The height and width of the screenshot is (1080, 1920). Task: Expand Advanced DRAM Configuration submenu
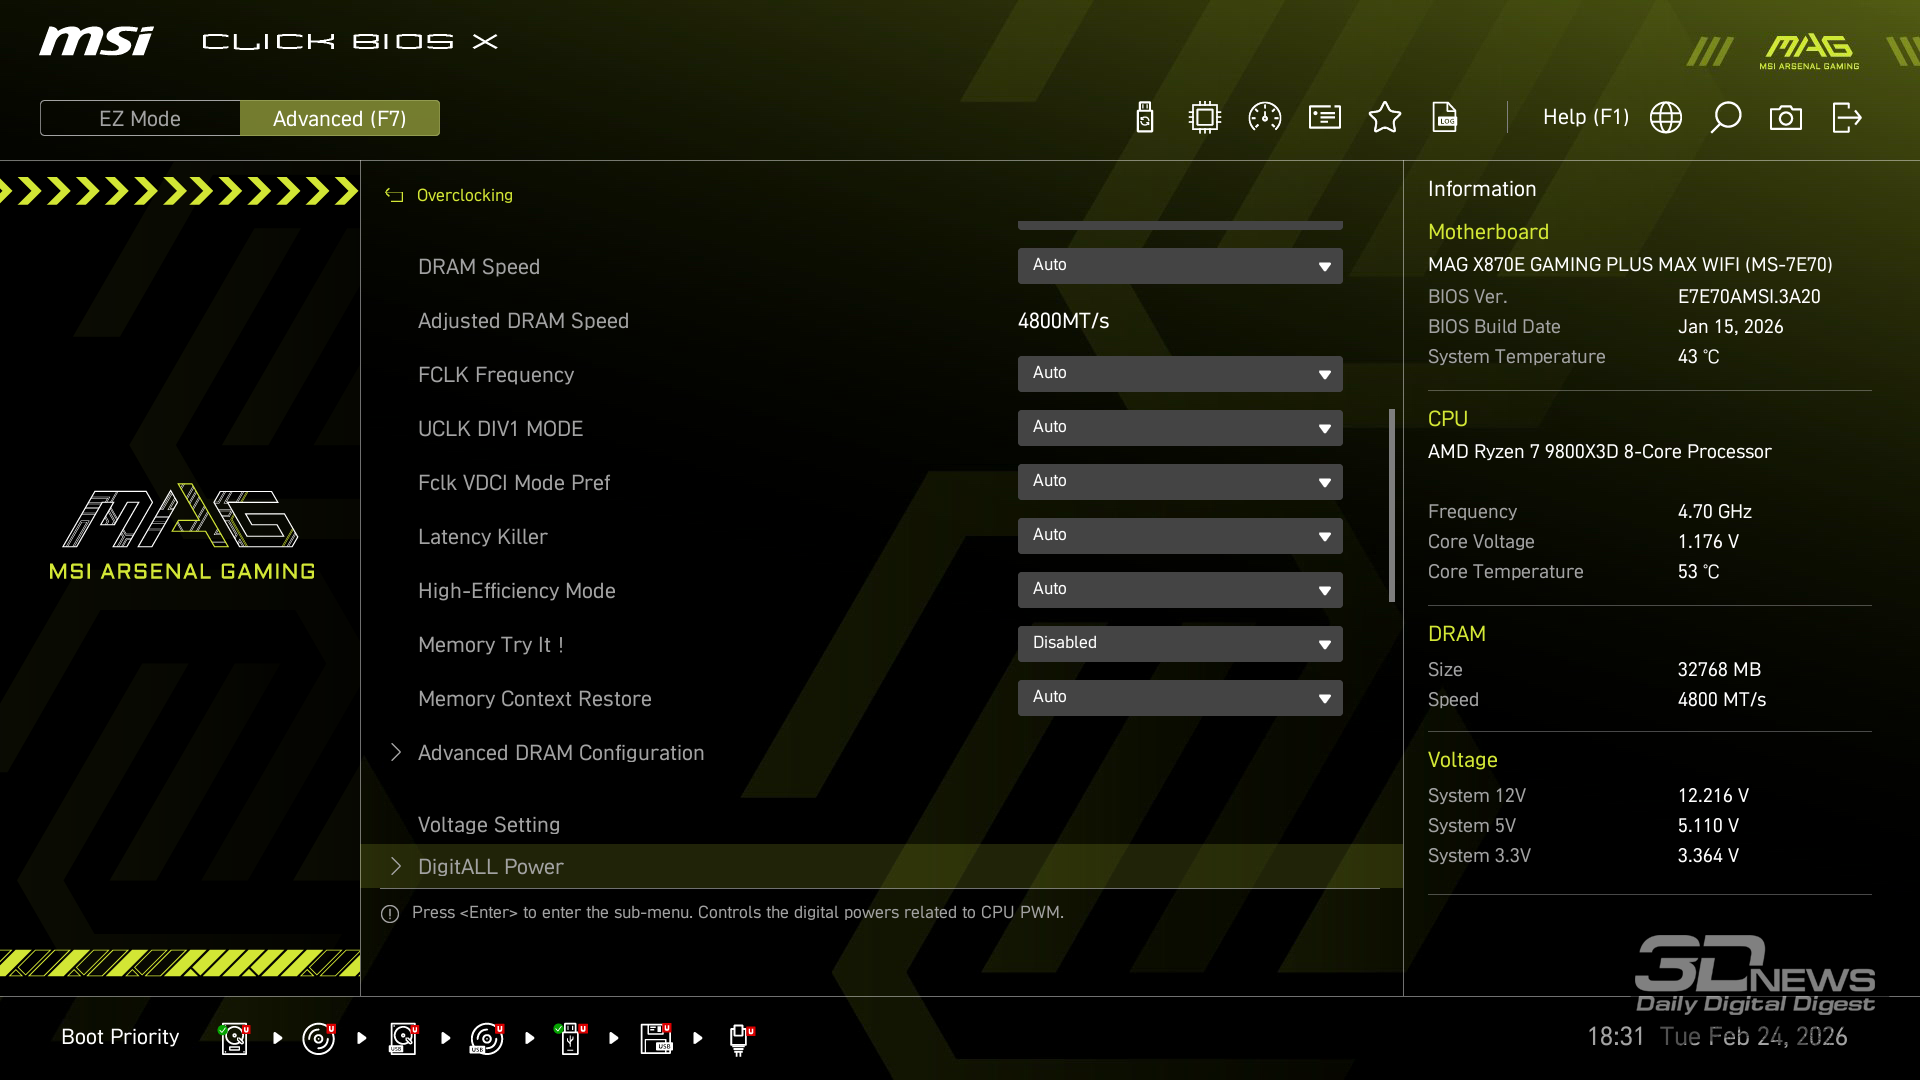click(560, 753)
